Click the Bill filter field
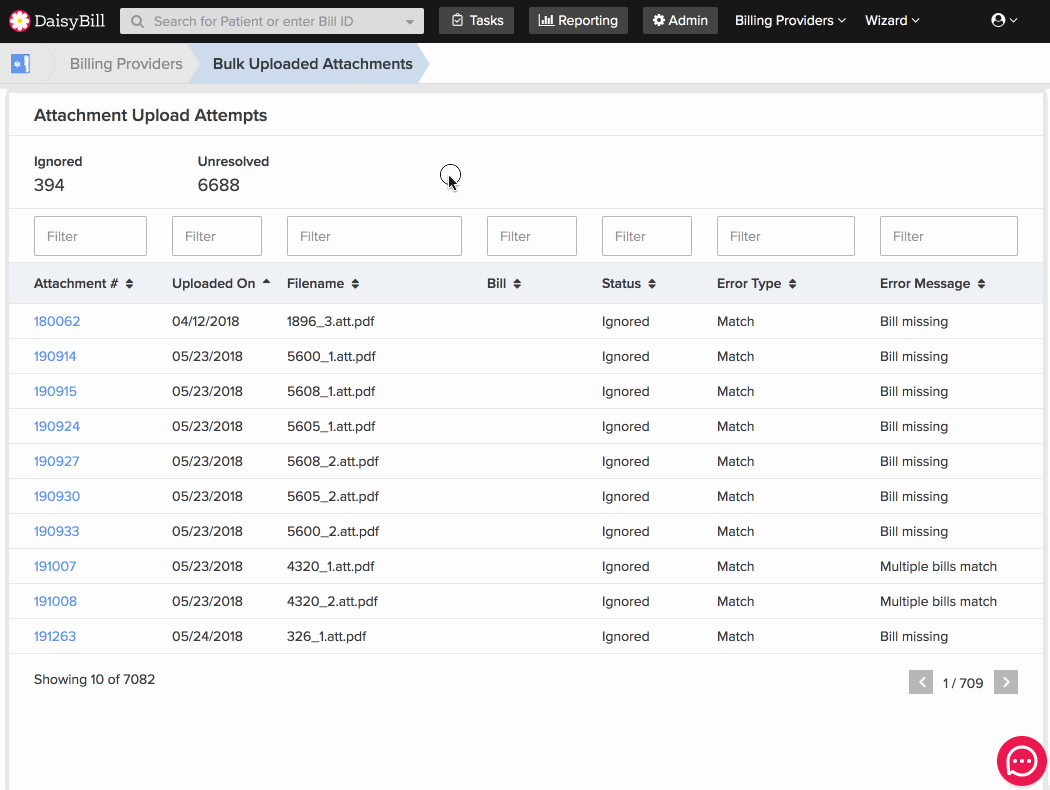The image size is (1050, 790). [532, 236]
